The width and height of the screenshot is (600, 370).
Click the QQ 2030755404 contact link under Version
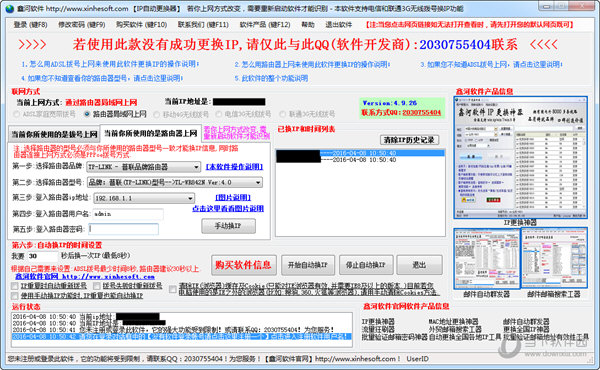click(421, 112)
